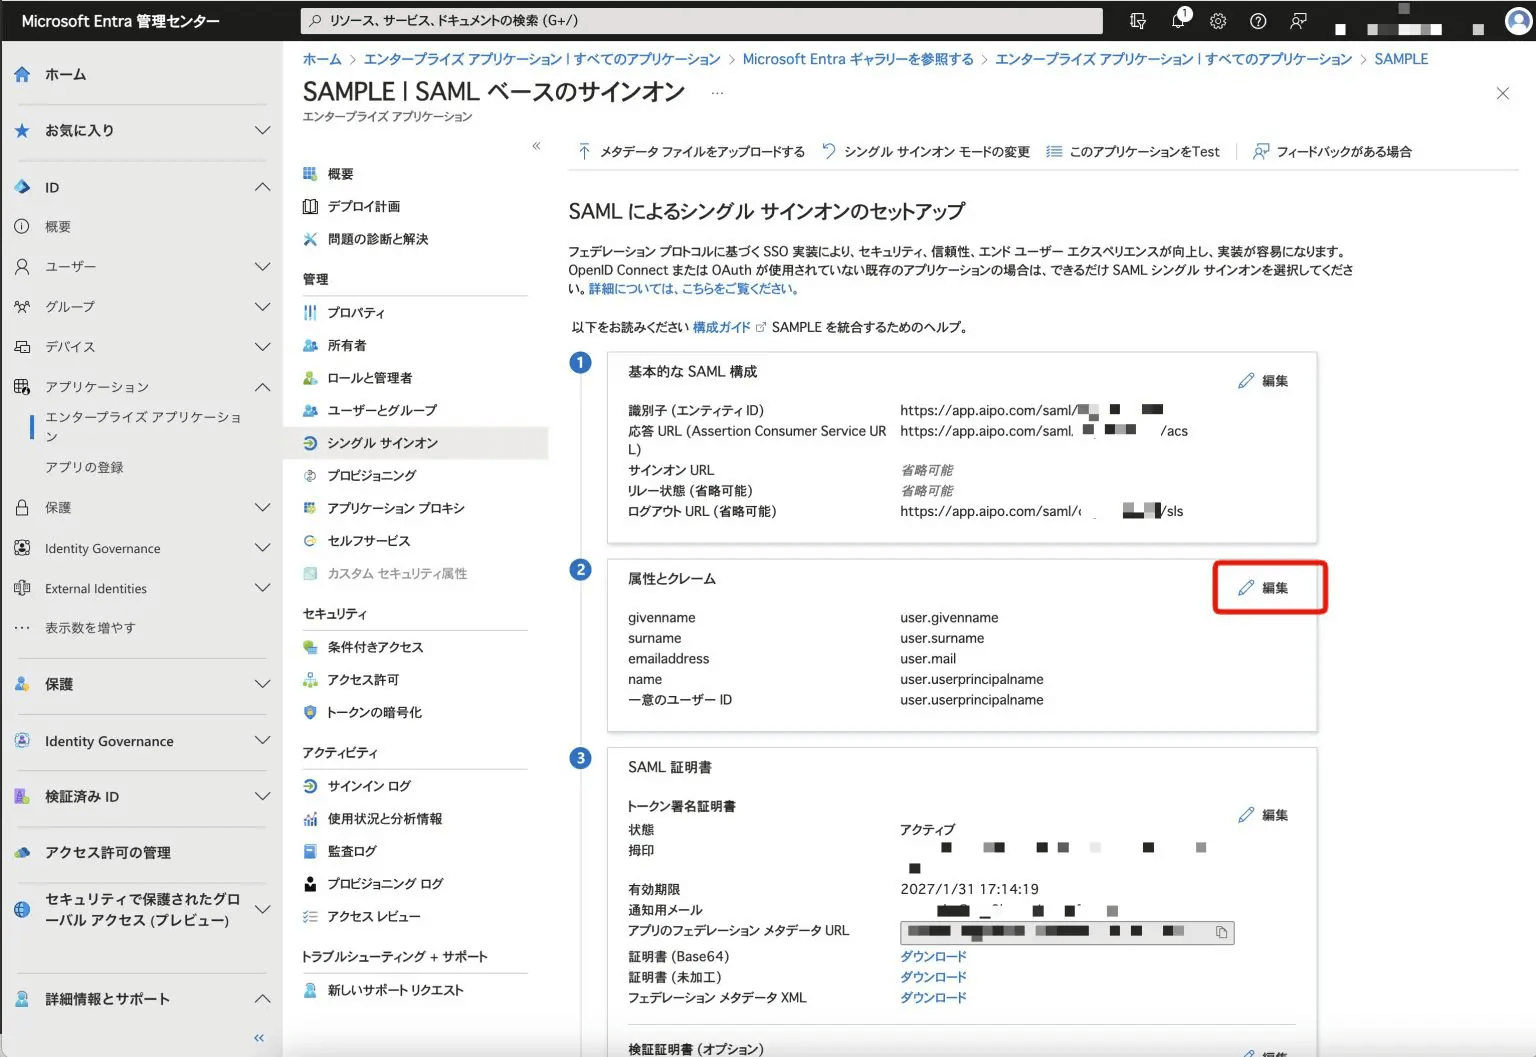Open アプリの登録 in the left sidebar
Screen dimensions: 1536x1057
pos(84,467)
